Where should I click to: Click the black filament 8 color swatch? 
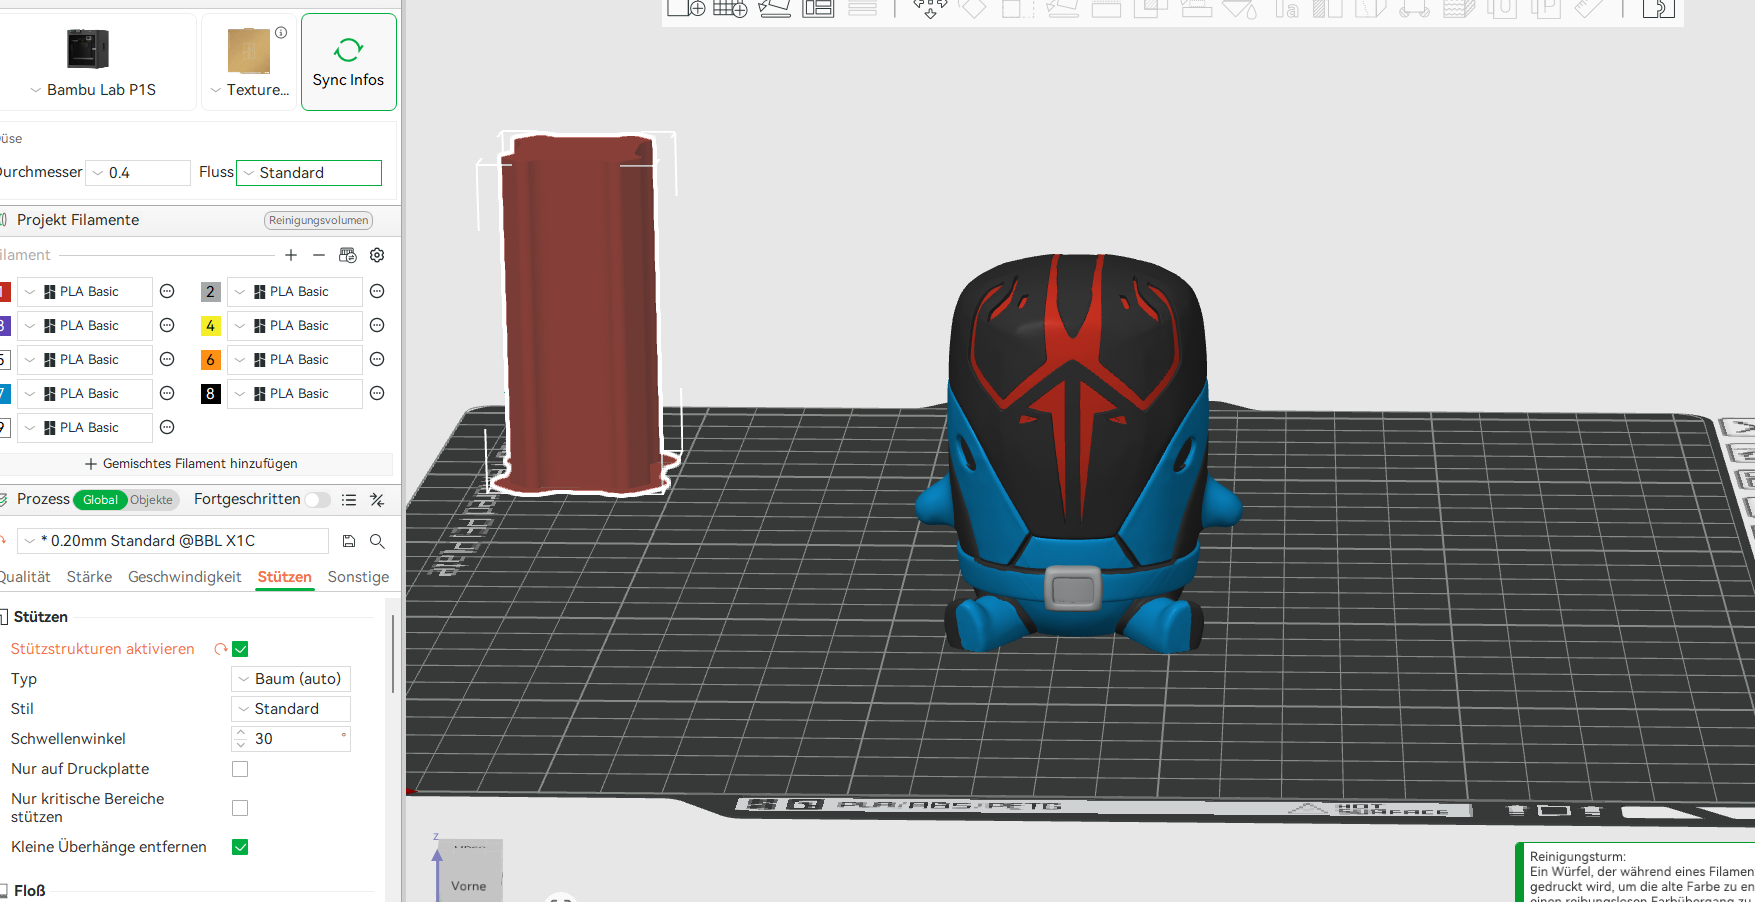point(210,394)
